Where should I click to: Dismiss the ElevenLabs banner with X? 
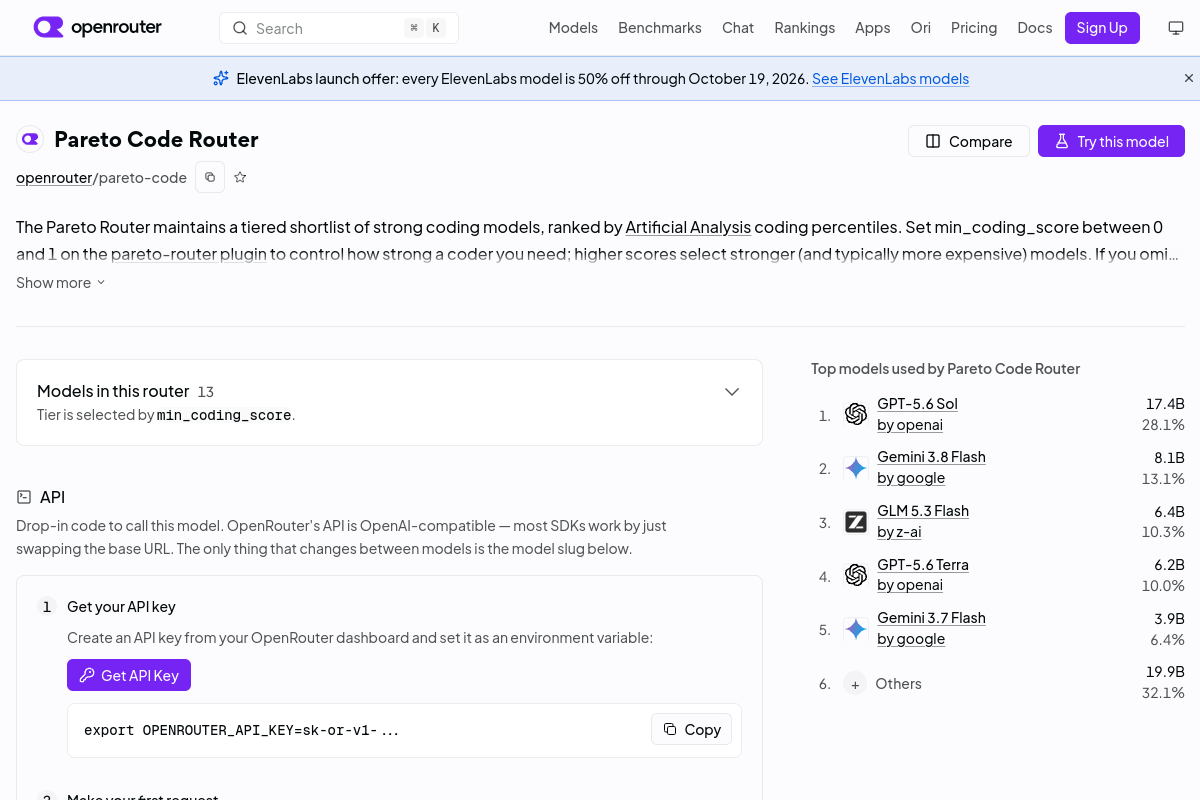(1189, 78)
